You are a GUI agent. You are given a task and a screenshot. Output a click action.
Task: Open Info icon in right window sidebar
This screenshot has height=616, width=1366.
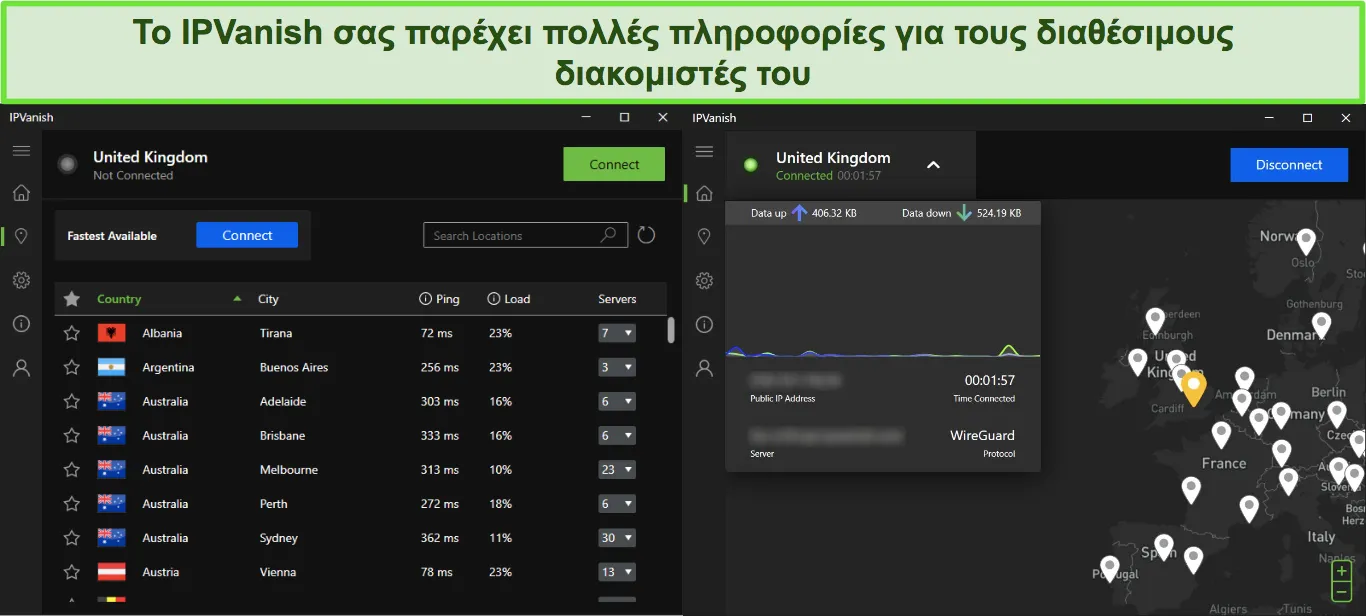[x=704, y=324]
